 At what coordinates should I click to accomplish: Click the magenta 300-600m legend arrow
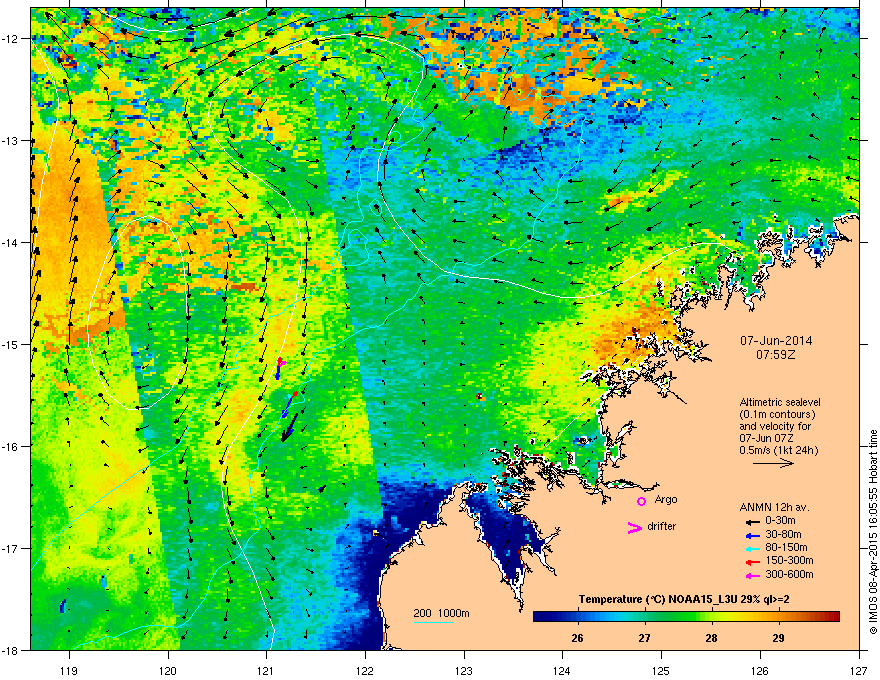[x=752, y=575]
